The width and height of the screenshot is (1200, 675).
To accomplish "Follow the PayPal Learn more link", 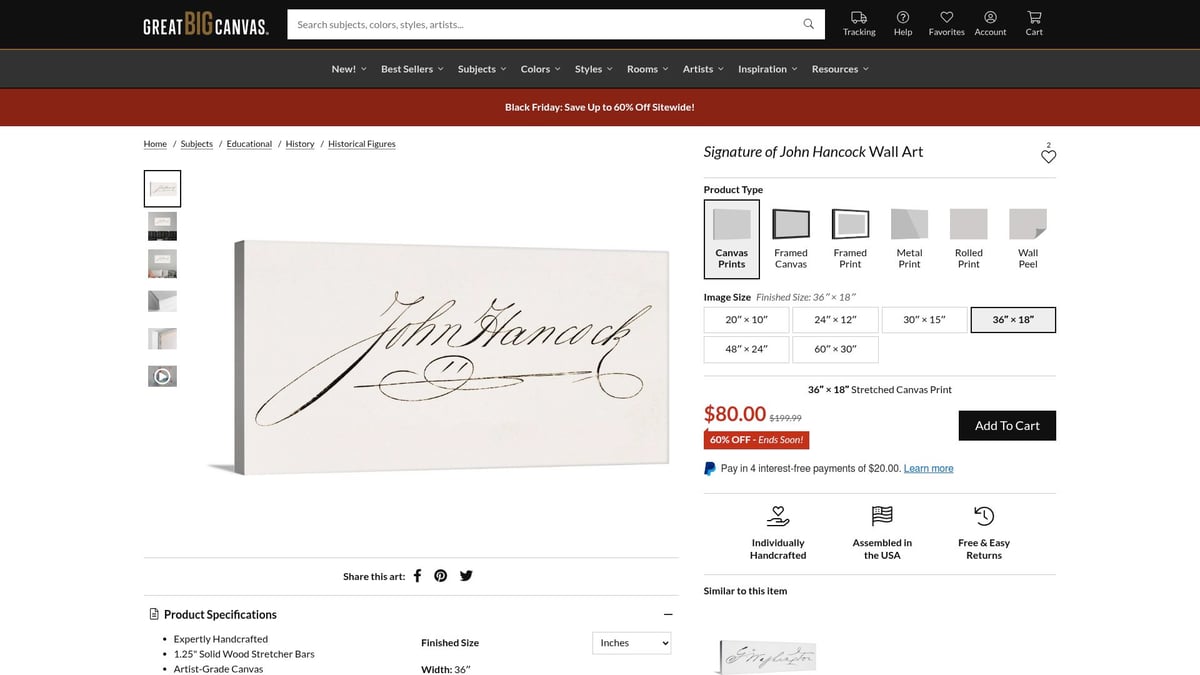I will [928, 468].
